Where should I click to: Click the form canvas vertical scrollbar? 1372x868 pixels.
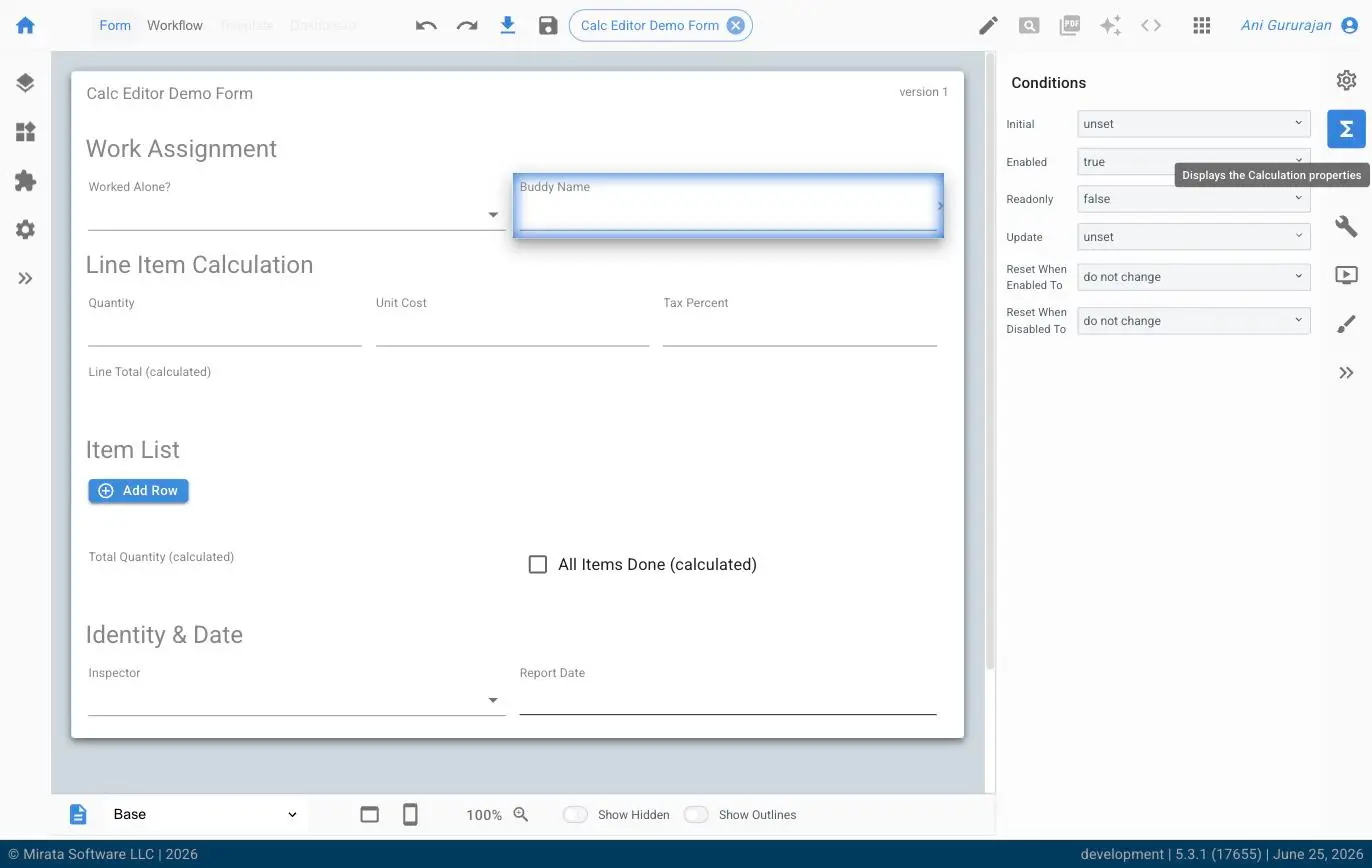point(990,360)
